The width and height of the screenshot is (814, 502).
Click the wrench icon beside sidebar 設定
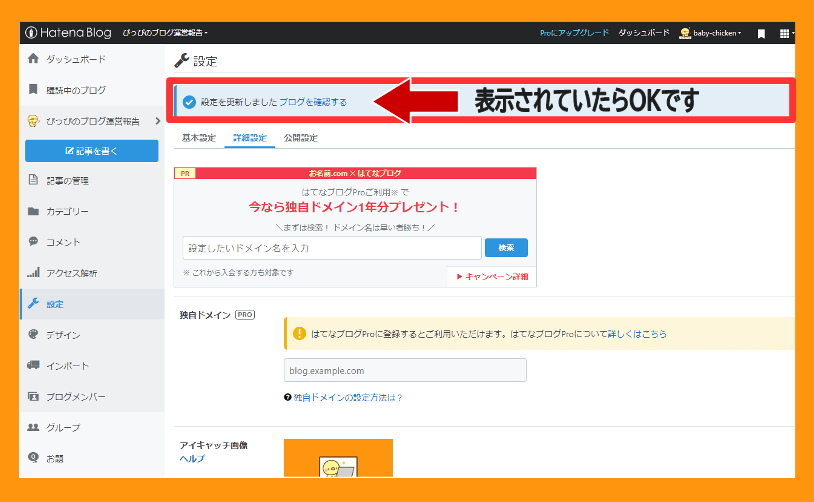click(33, 303)
